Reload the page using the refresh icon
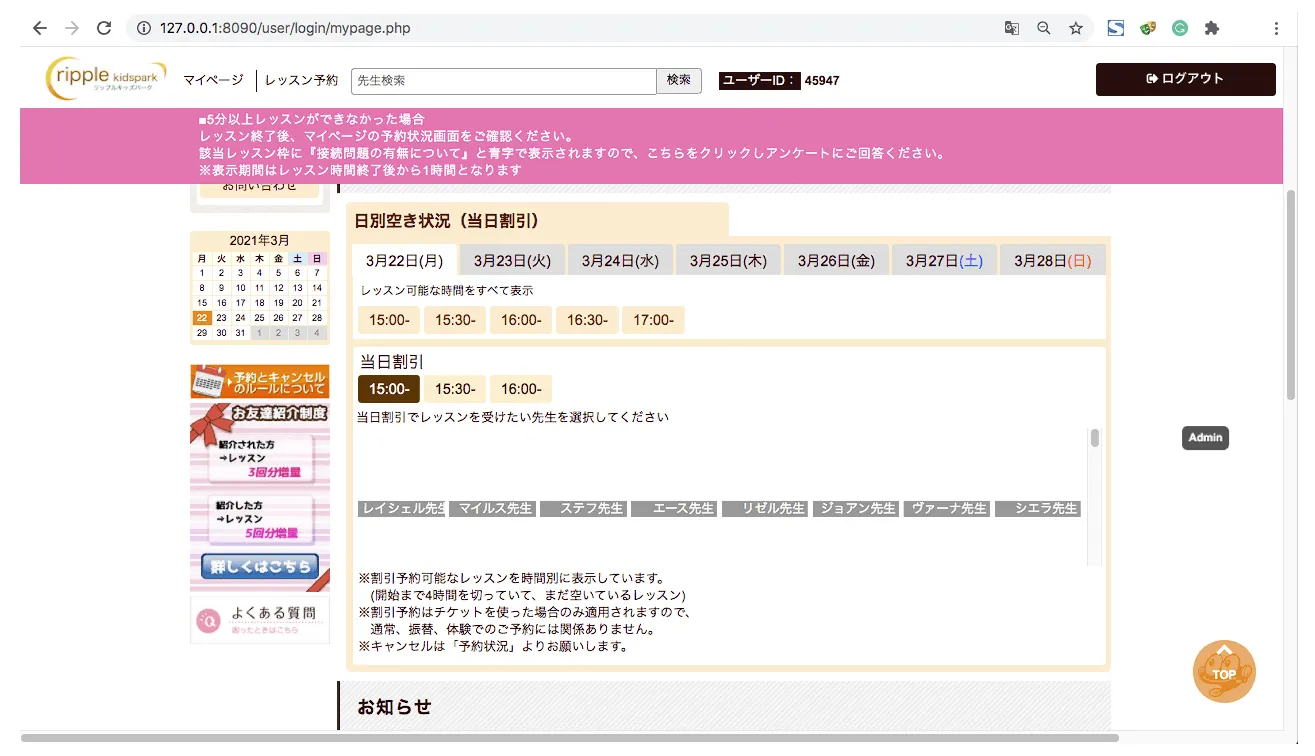This screenshot has height=756, width=1315. 104,28
